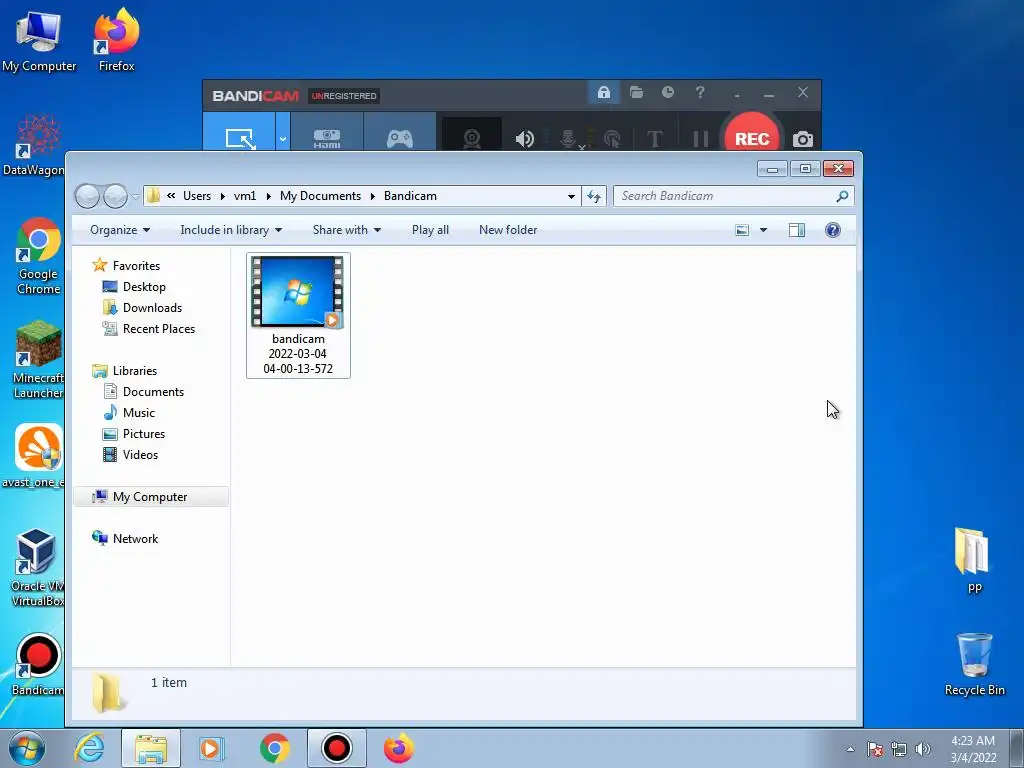Select HDMI device recording mode in Bandicam
The width and height of the screenshot is (1024, 768).
(x=327, y=138)
